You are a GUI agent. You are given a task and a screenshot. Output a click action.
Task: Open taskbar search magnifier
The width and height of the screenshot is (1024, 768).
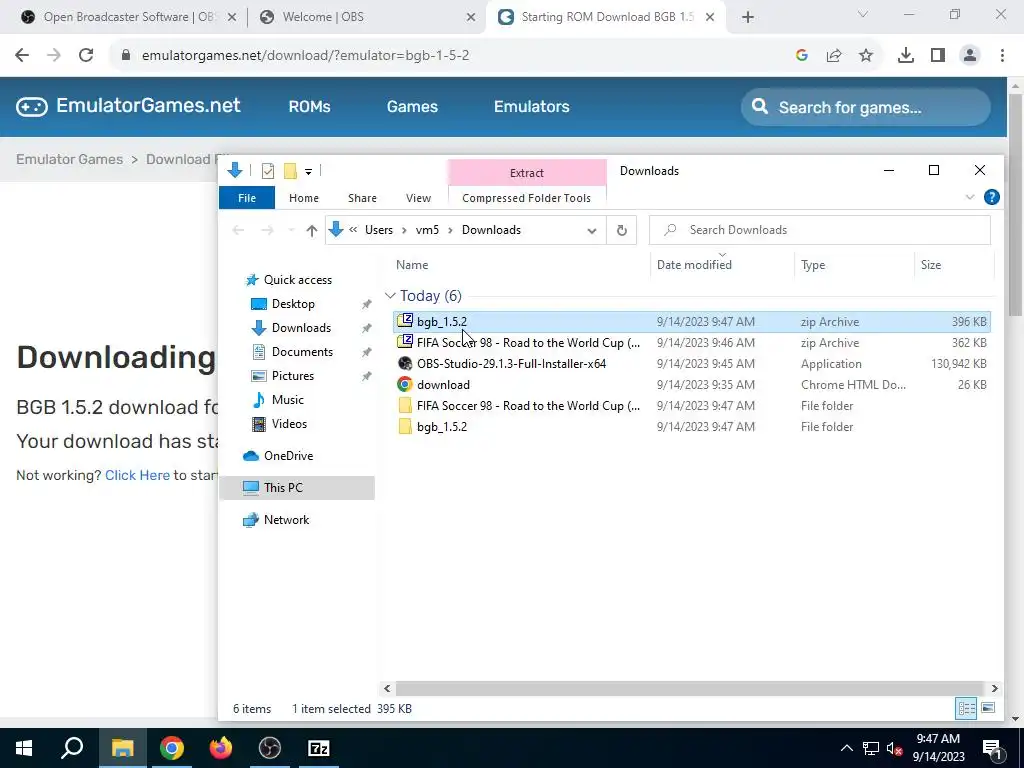tap(72, 748)
